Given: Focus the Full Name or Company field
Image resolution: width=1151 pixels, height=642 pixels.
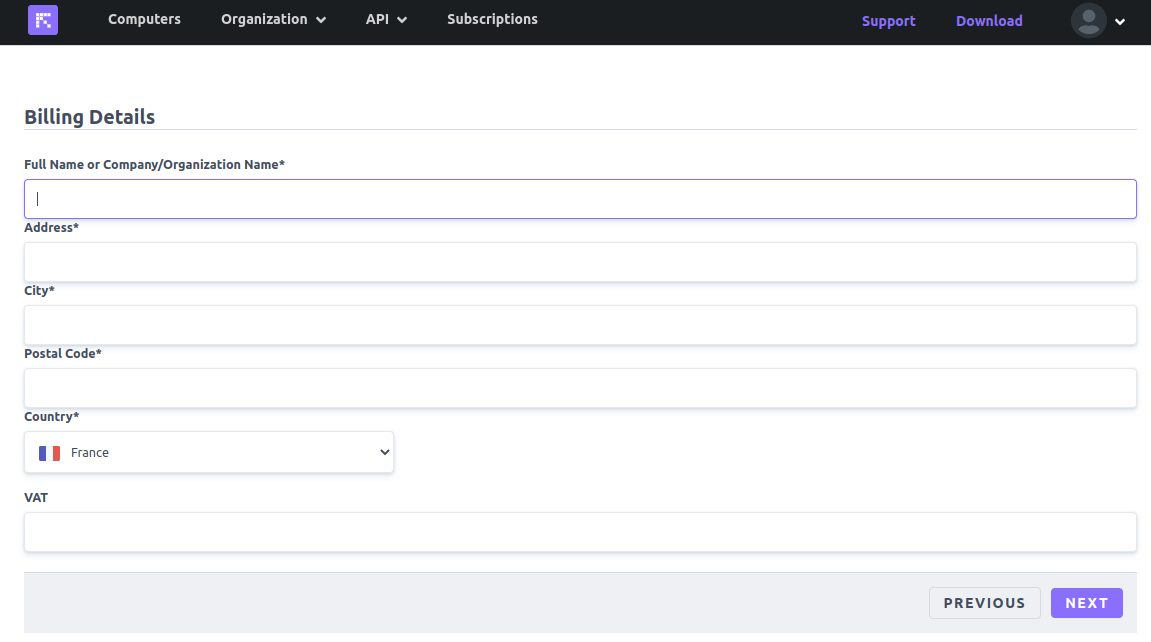Looking at the screenshot, I should pyautogui.click(x=580, y=199).
